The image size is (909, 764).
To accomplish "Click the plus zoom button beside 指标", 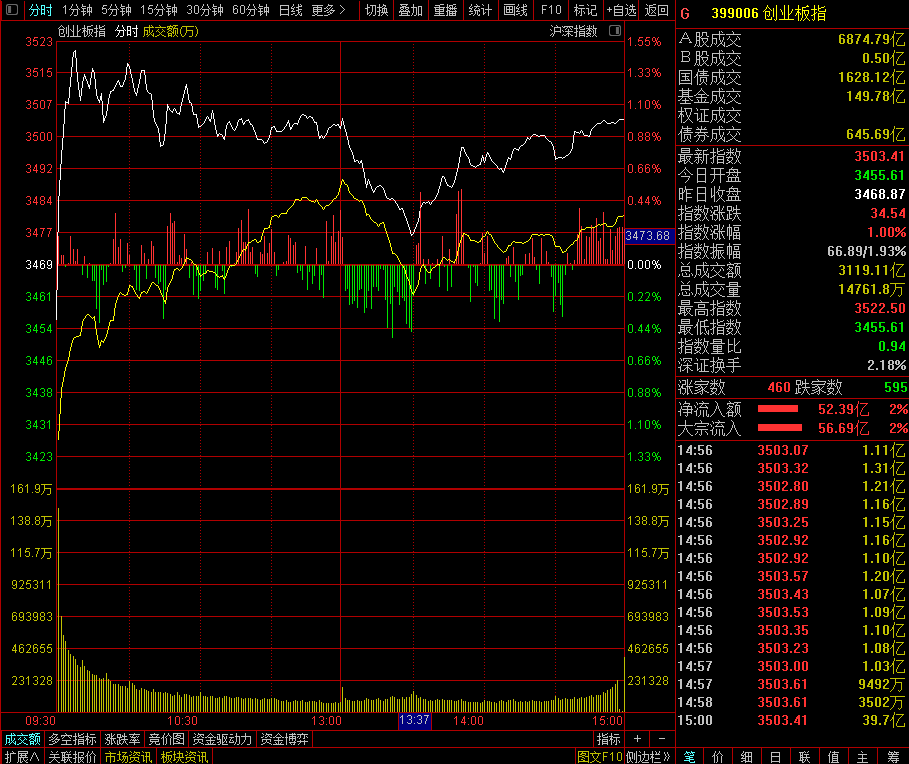I will point(638,739).
